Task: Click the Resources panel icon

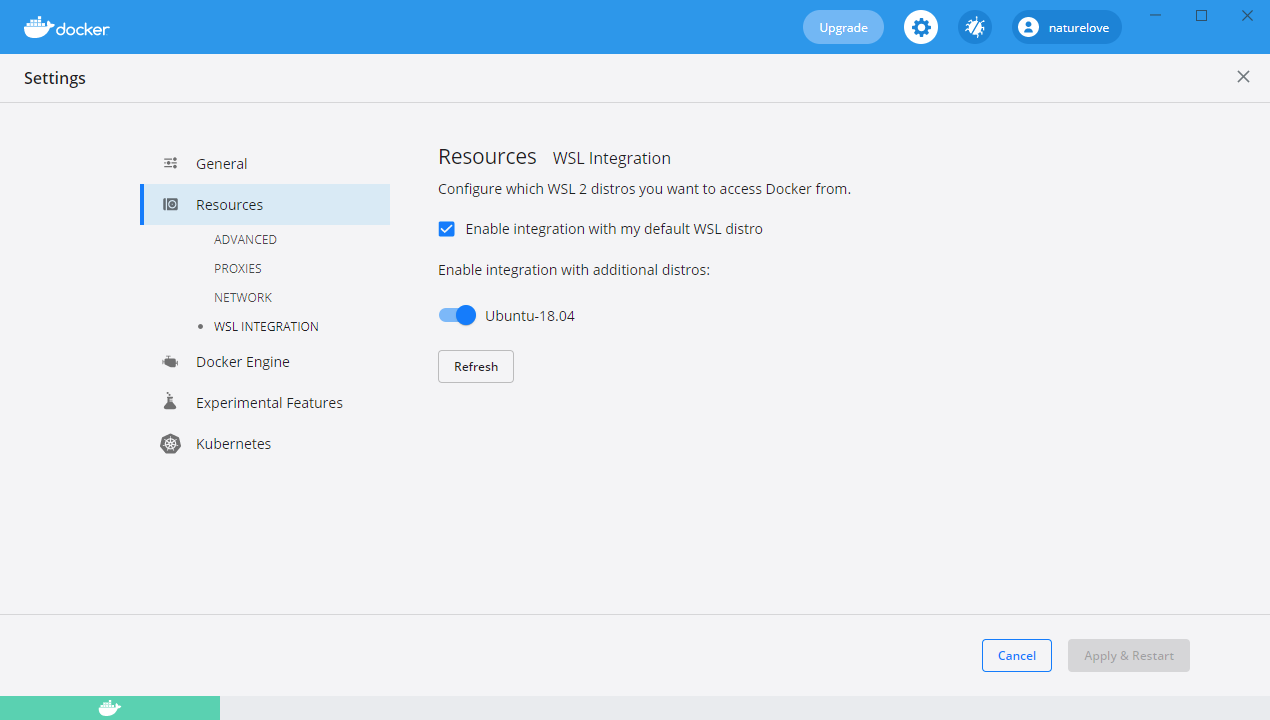Action: pyautogui.click(x=170, y=204)
